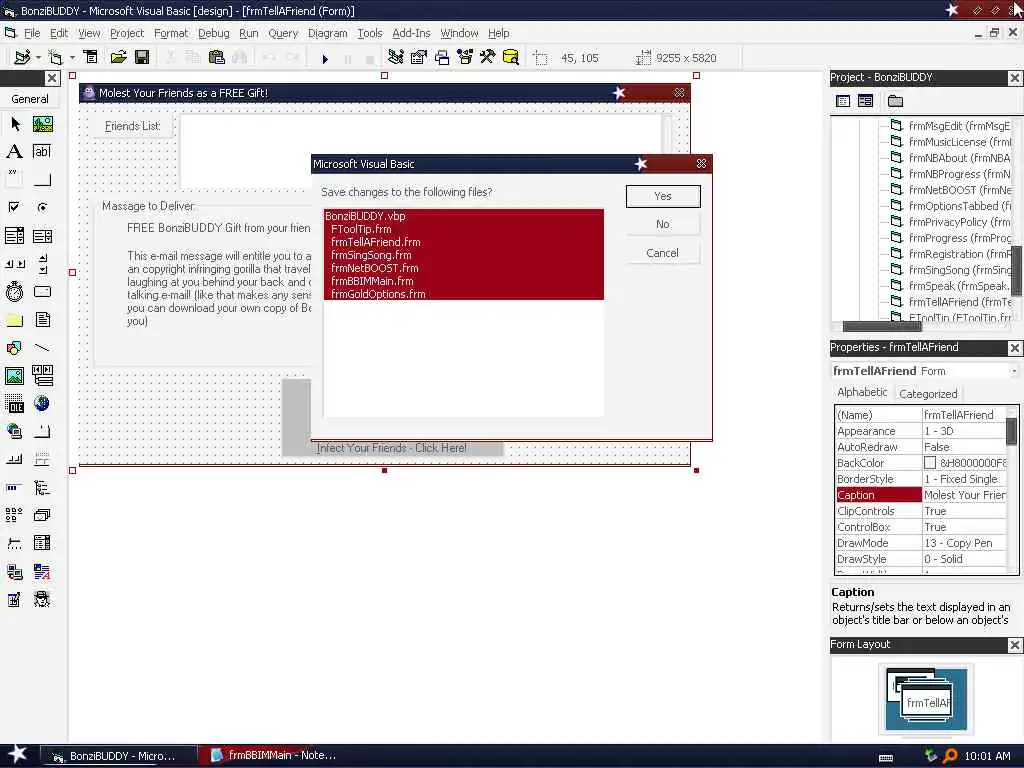Viewport: 1024px width, 768px height.
Task: Open the Data View Window toolbar icon
Action: (511, 57)
